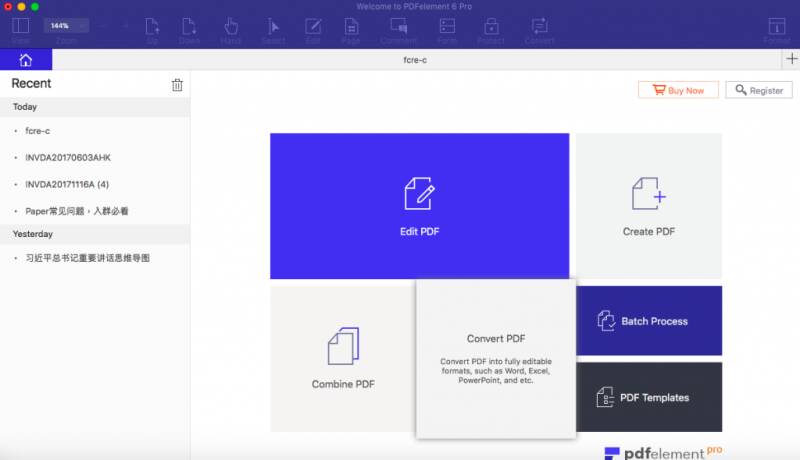Click the Down page icon

click(189, 27)
